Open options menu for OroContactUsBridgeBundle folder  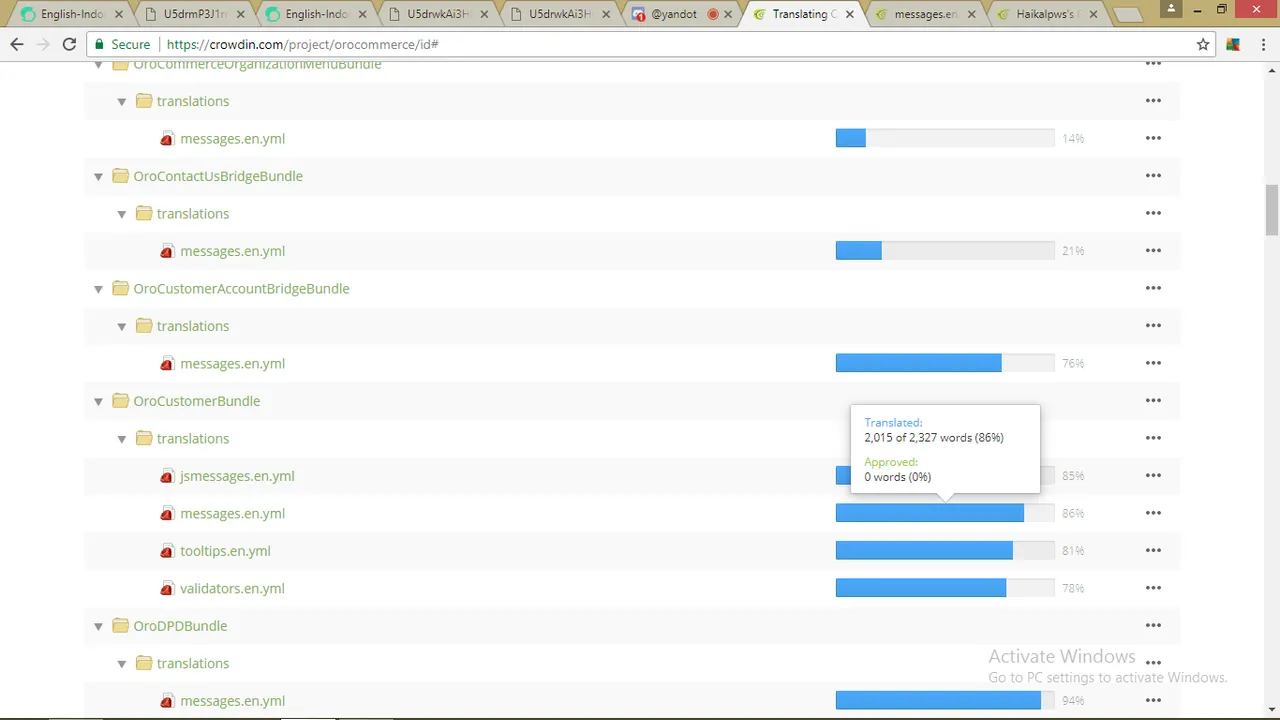[1153, 176]
